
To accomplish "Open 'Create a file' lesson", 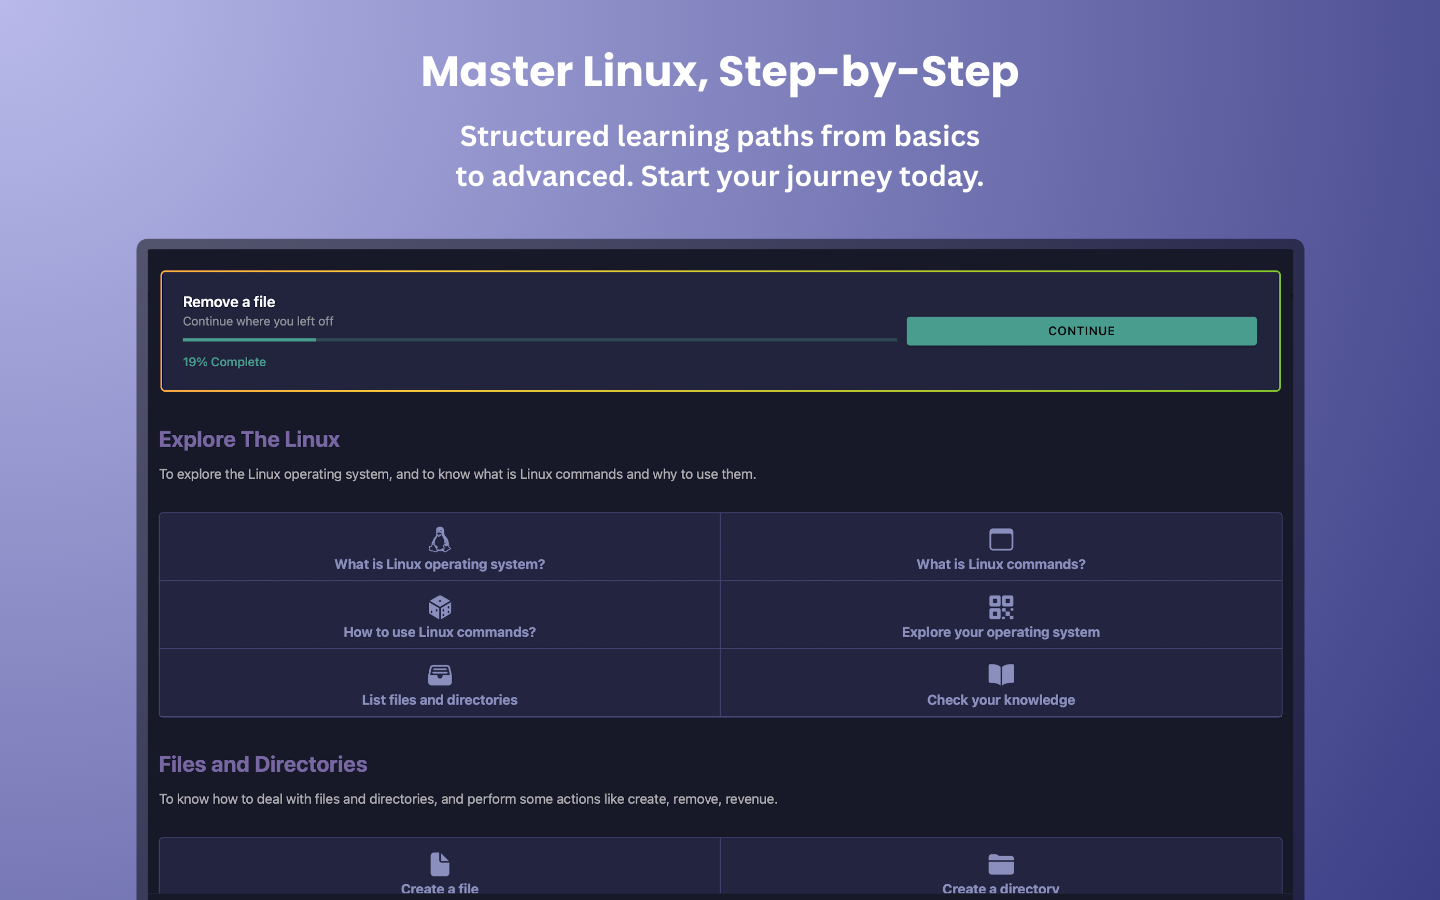I will point(440,866).
